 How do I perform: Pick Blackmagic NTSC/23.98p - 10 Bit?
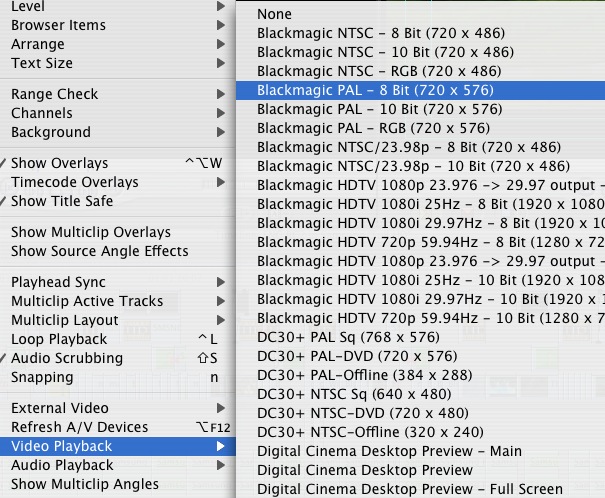pyautogui.click(x=421, y=166)
